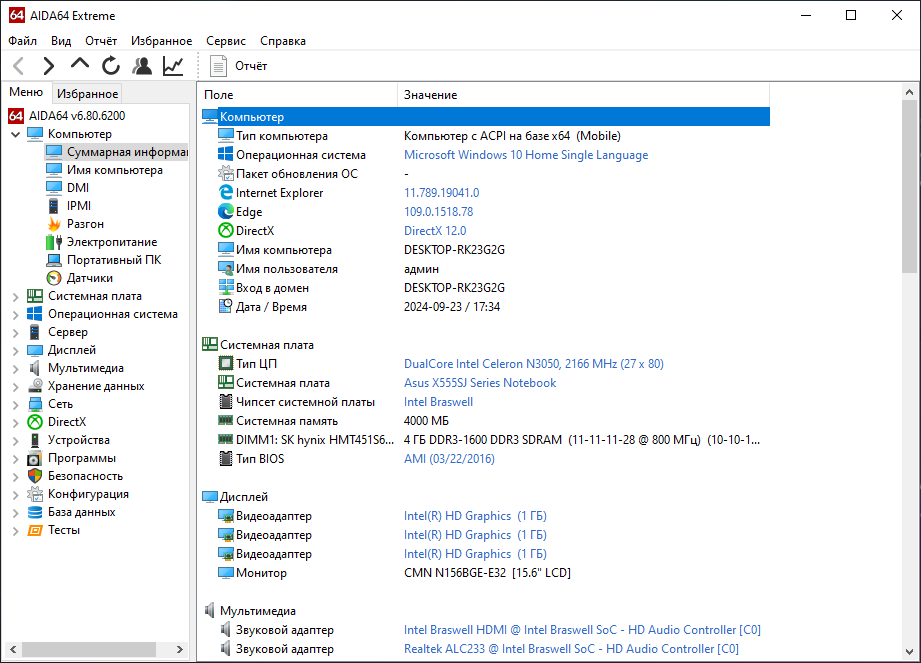Go back with the left arrow toolbar icon
The height and width of the screenshot is (663, 921).
click(x=18, y=66)
